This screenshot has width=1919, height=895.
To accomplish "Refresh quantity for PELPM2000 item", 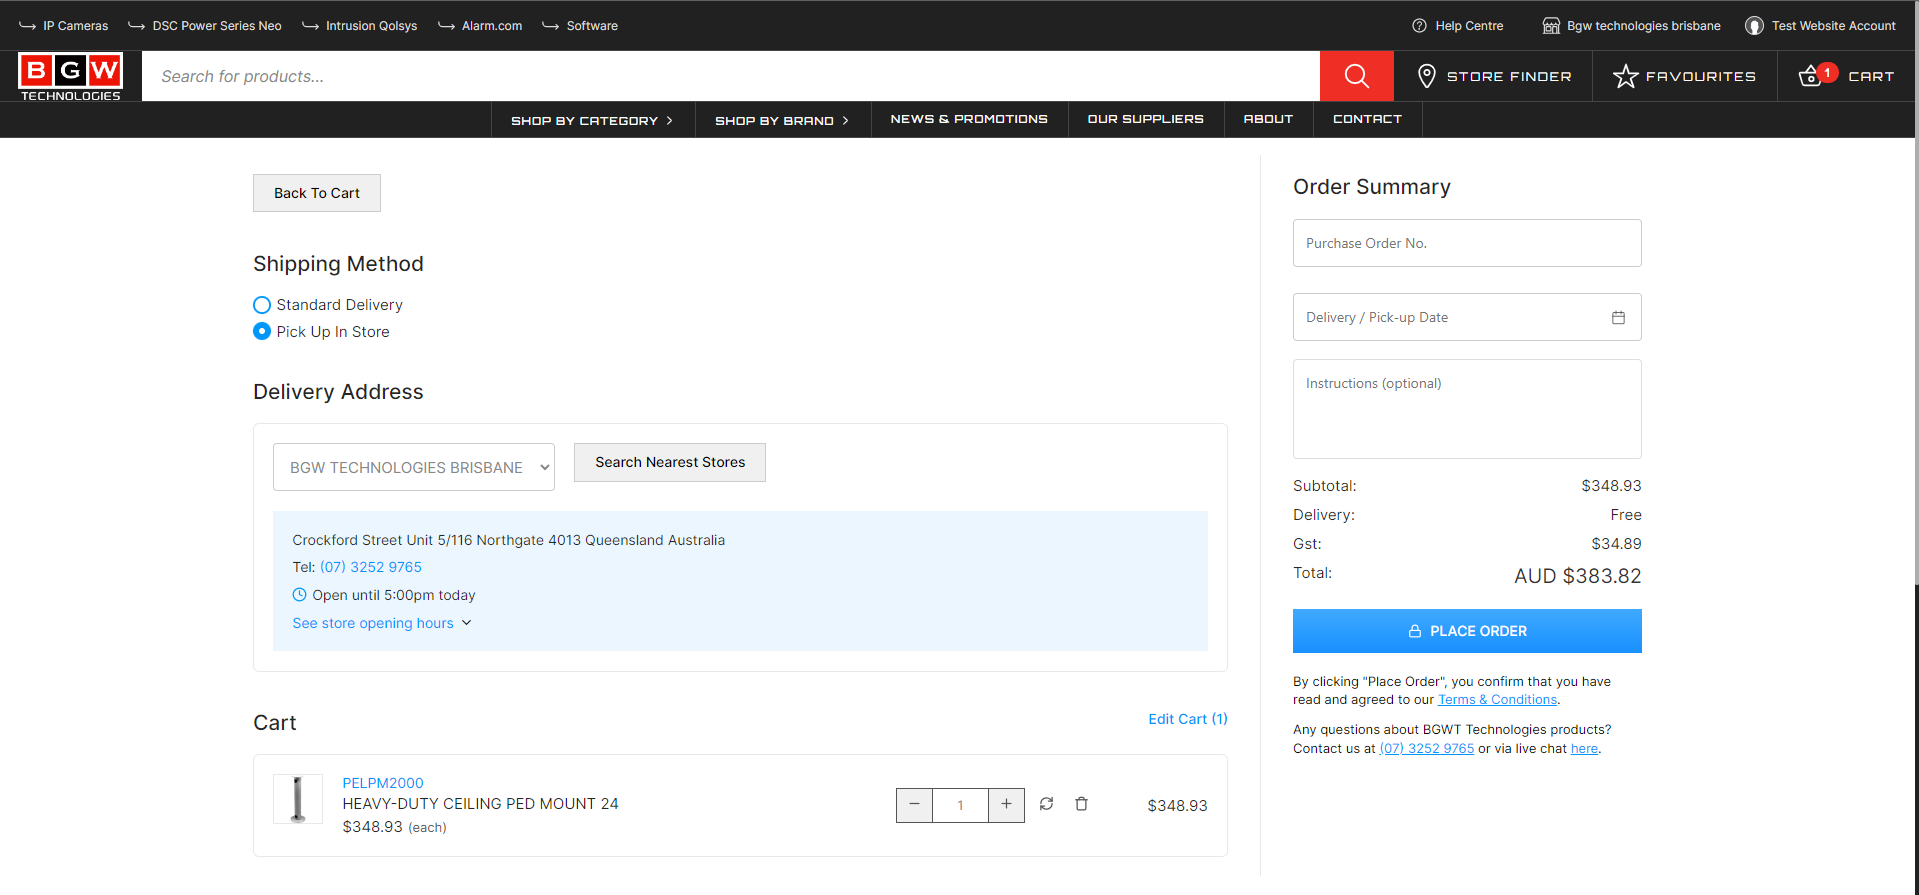I will coord(1046,804).
